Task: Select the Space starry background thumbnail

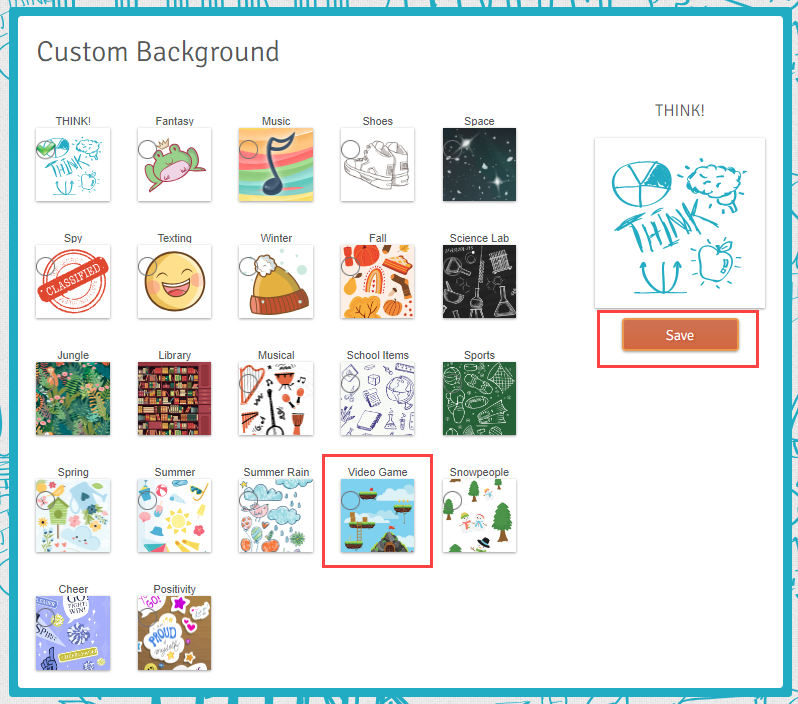Action: pyautogui.click(x=479, y=164)
